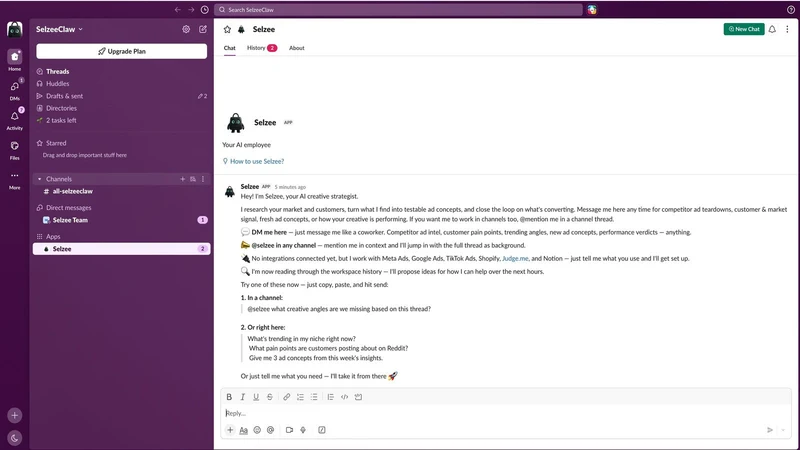800x450 pixels.
Task: Insert a blockquote in the reply
Action: coord(331,397)
